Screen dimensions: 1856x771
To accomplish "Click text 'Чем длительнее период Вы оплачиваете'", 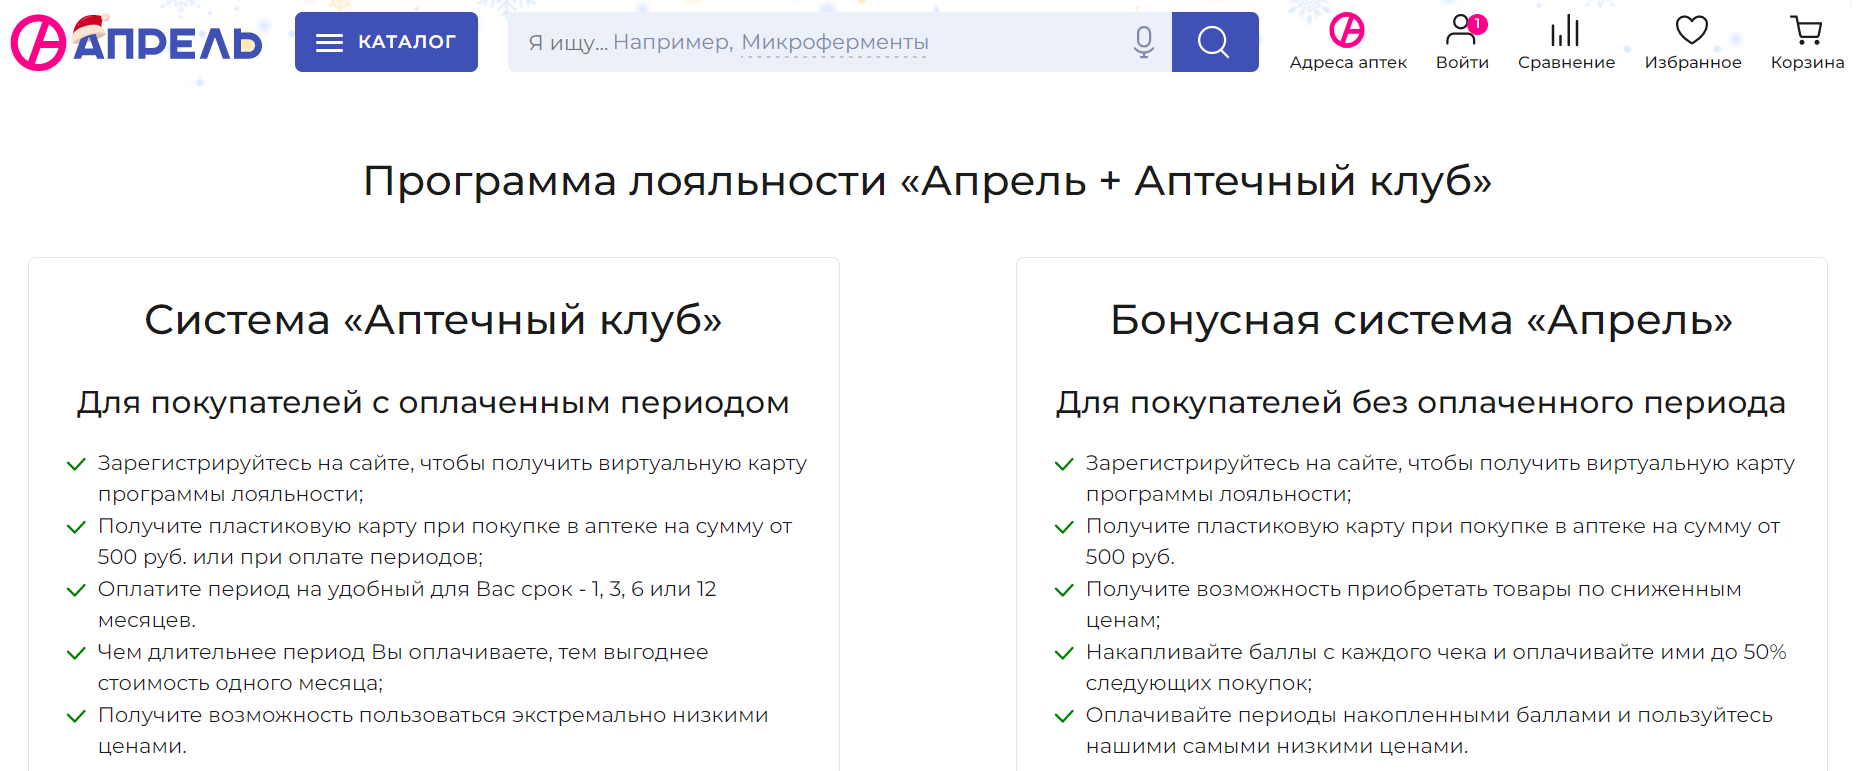I will tap(324, 652).
